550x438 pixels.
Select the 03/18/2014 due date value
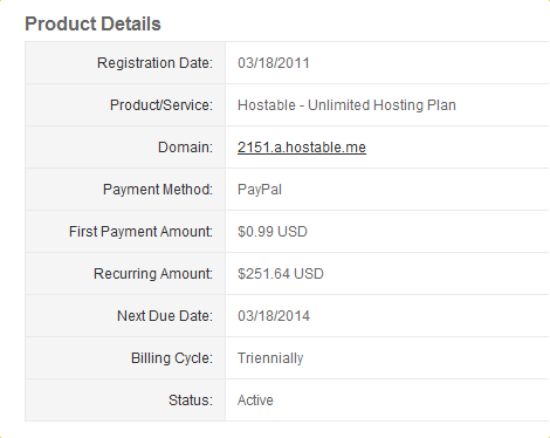[274, 316]
